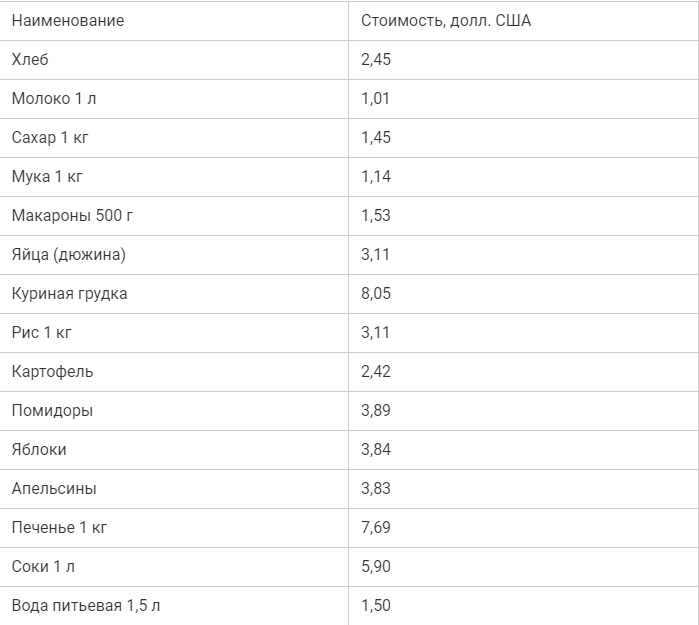Click the 'Макароны 500 г' cell

174,216
